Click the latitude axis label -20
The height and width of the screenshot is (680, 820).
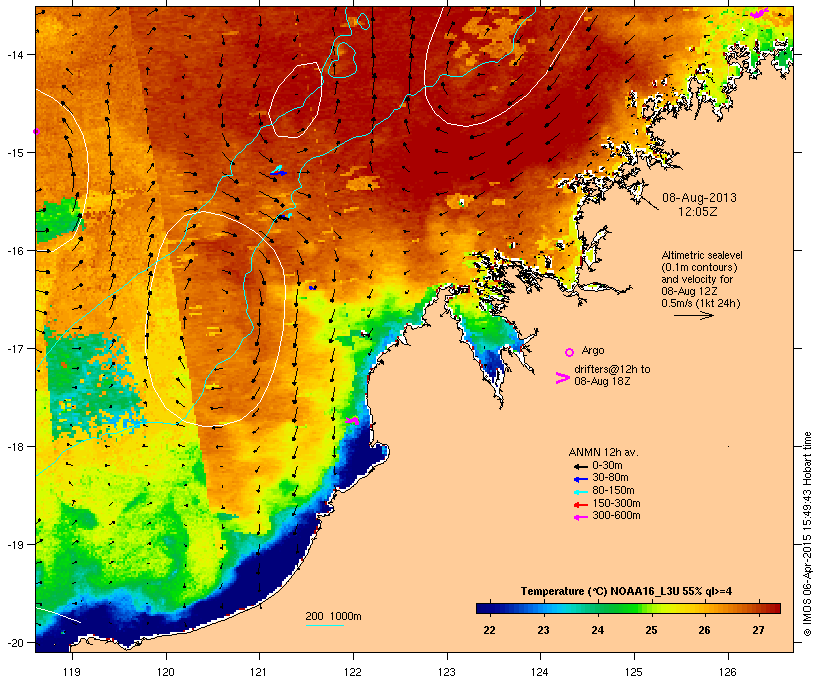(14, 643)
